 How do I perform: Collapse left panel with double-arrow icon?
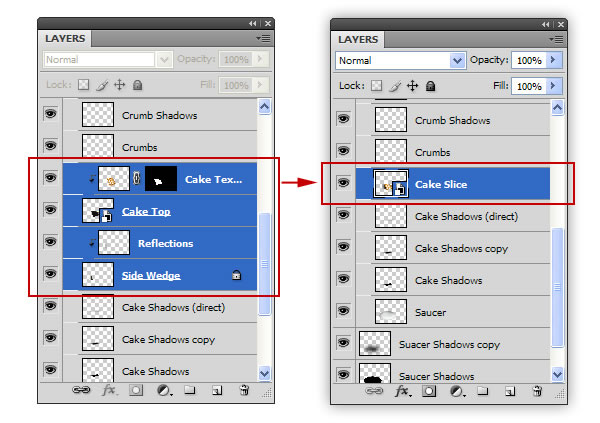pos(253,24)
